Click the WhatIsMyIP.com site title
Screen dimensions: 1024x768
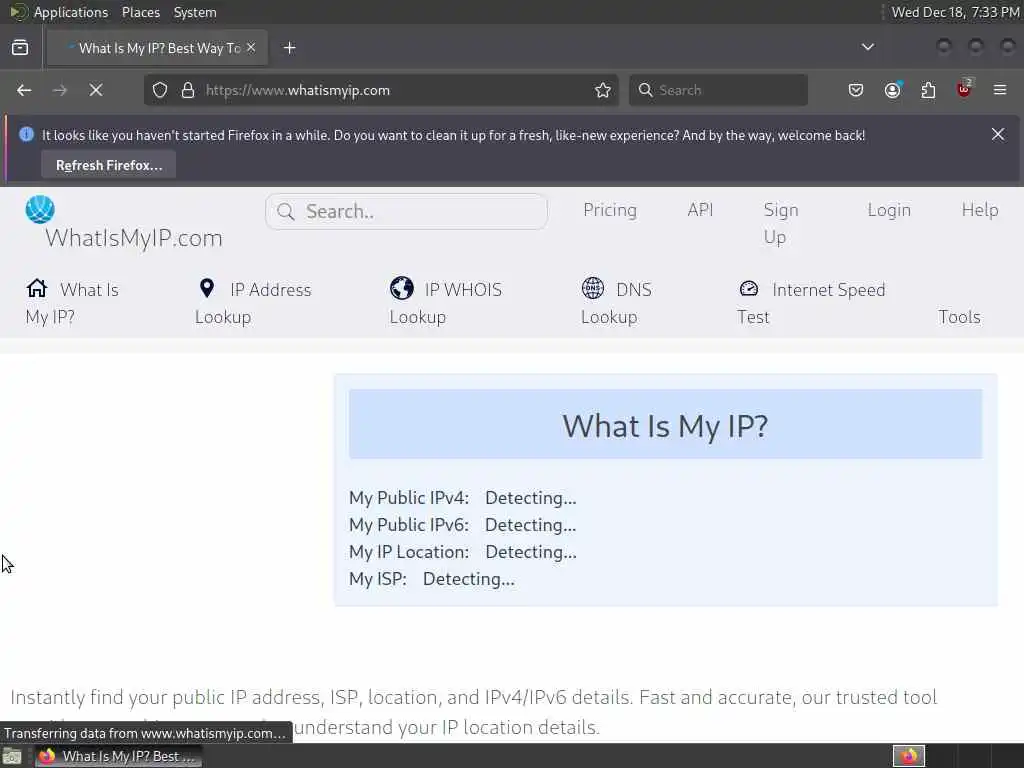tap(134, 238)
